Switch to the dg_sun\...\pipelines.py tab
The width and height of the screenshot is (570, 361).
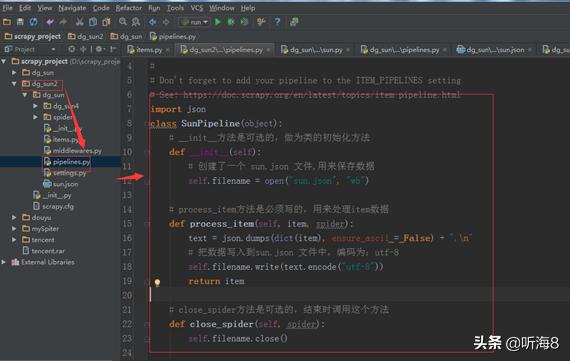point(404,49)
